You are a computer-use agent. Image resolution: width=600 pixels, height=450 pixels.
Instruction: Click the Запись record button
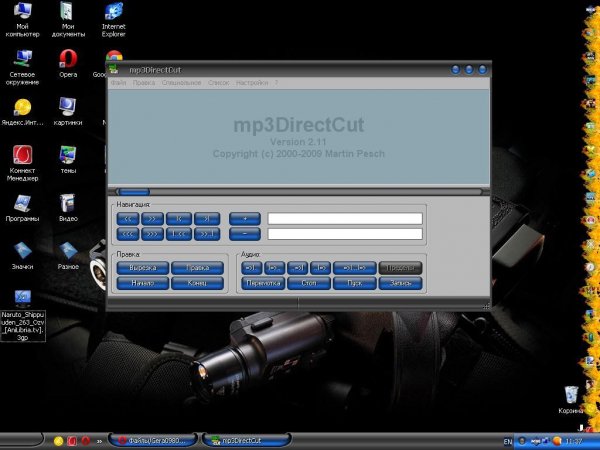[400, 283]
